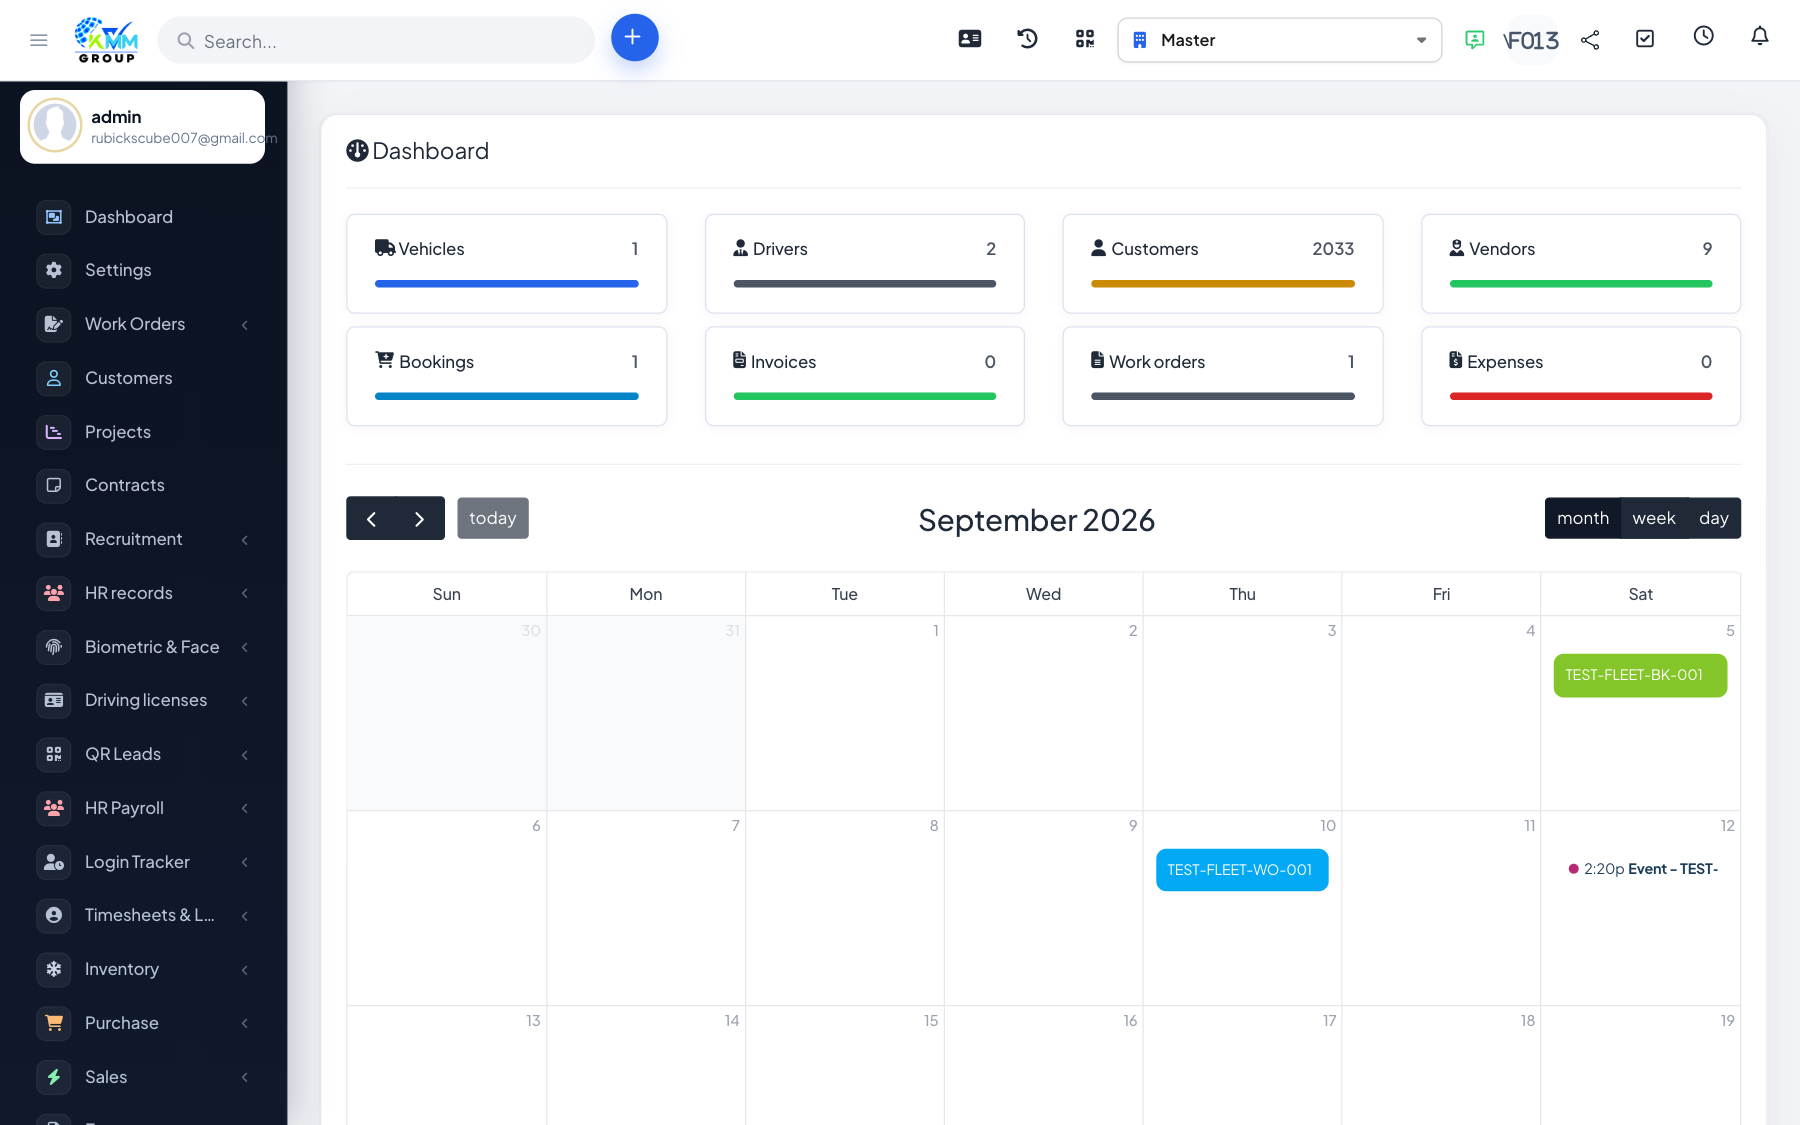Open the hamburger menu icon
The height and width of the screenshot is (1125, 1800).
[x=39, y=40]
